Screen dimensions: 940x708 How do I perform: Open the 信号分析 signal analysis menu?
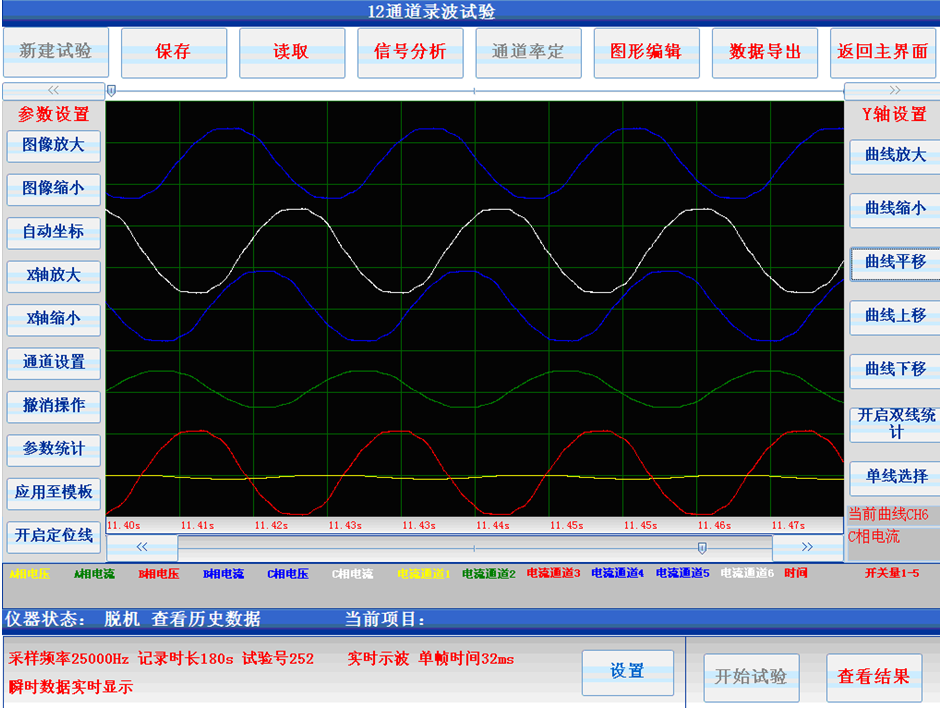[410, 52]
